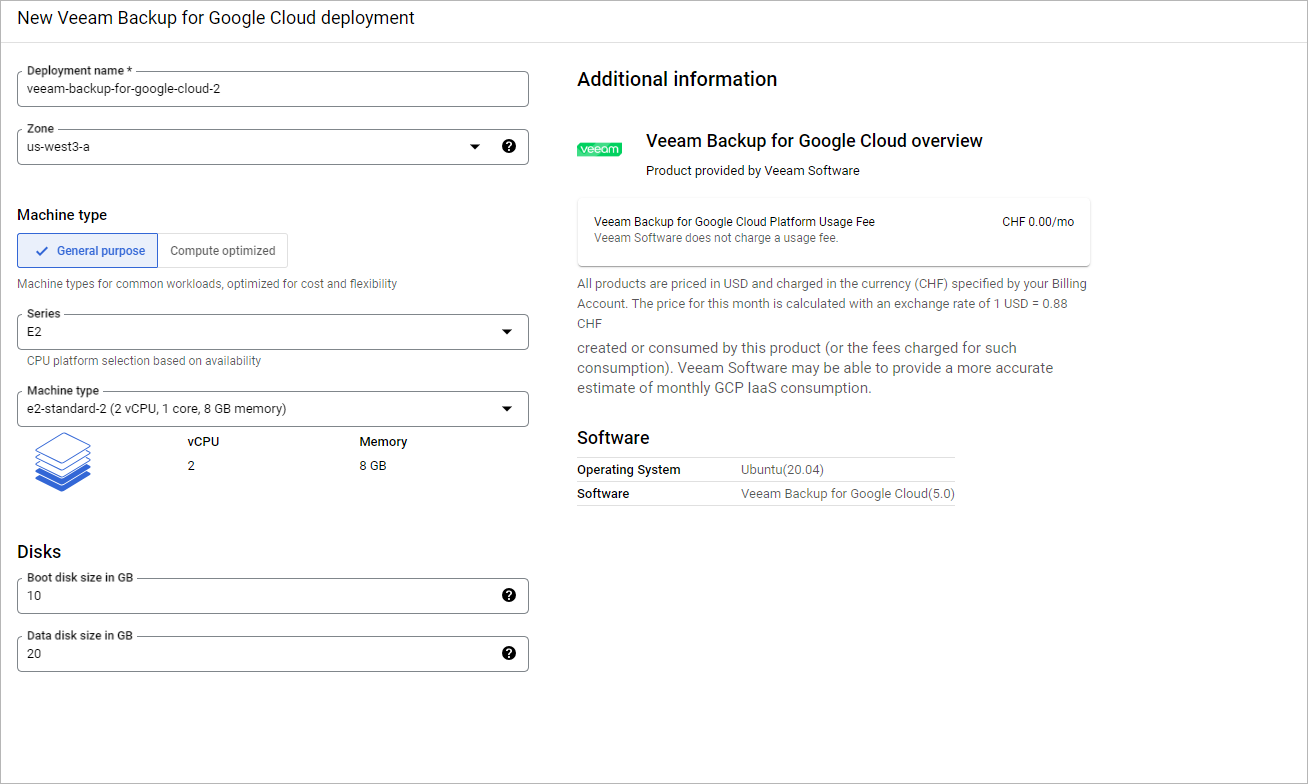This screenshot has width=1308, height=784.
Task: Open the Boot disk size help icon
Action: click(508, 595)
